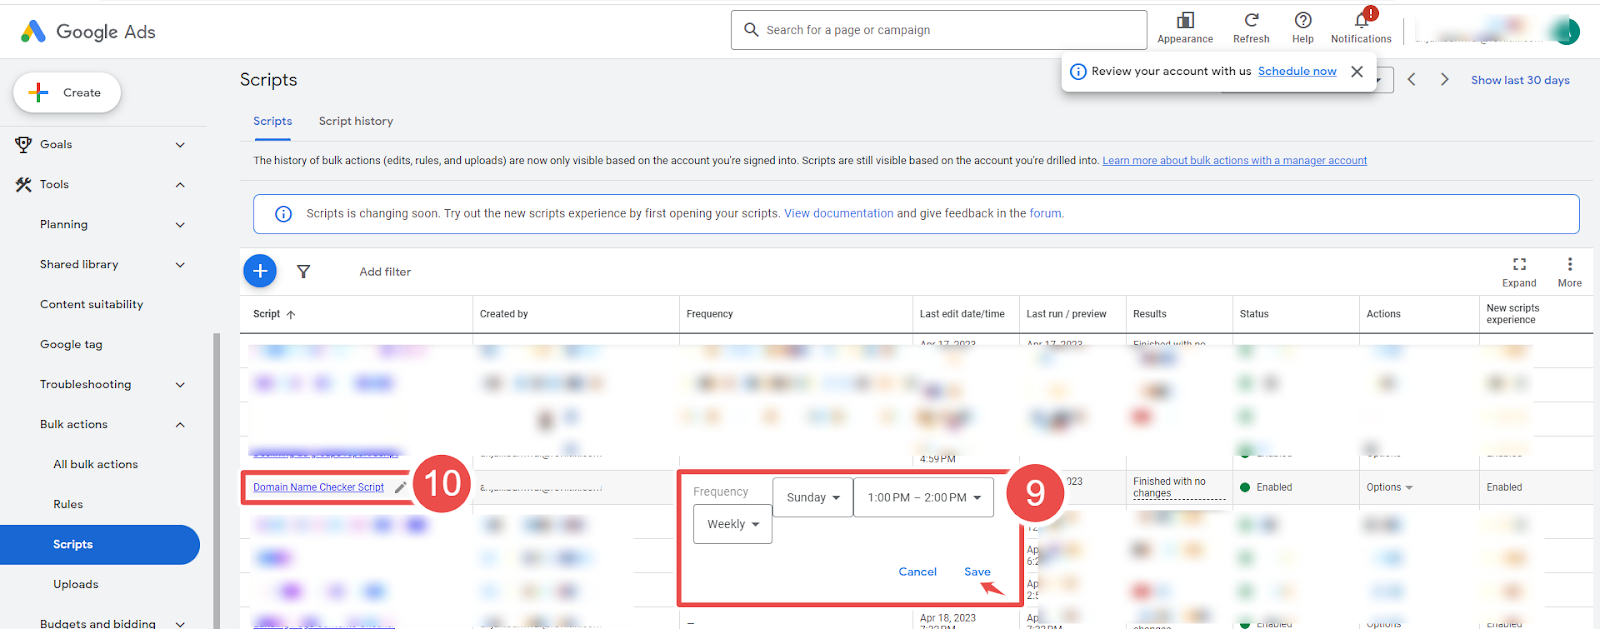This screenshot has height=629, width=1600.
Task: Save the frequency setting
Action: point(977,572)
